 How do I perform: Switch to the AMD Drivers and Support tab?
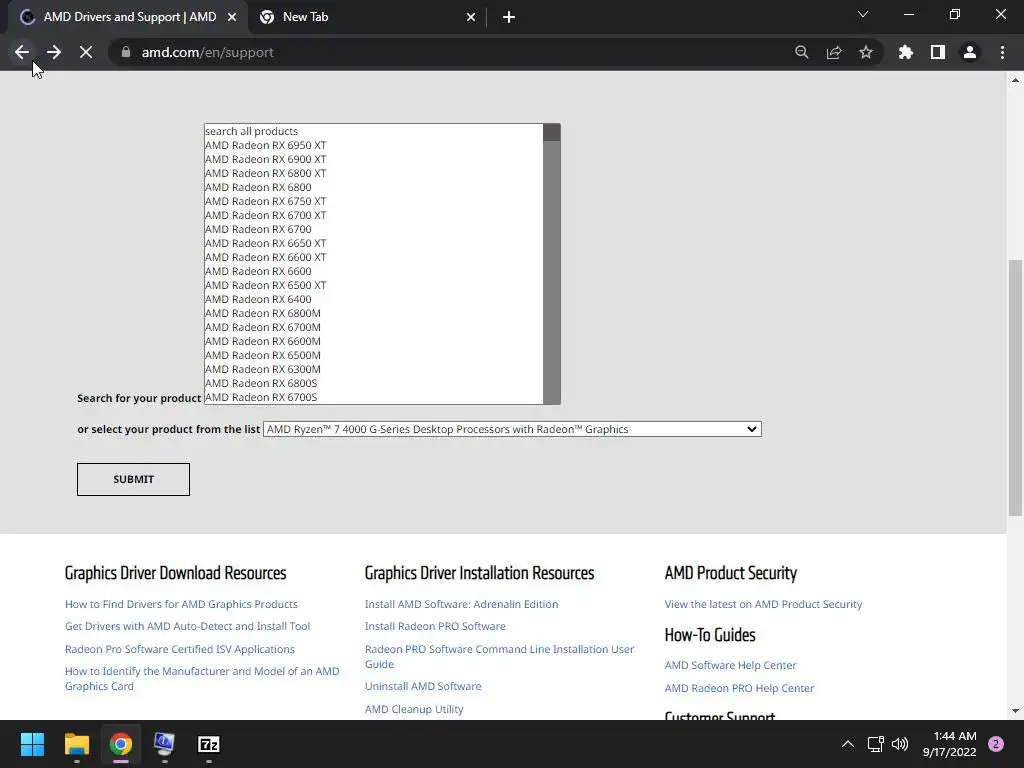click(x=128, y=17)
